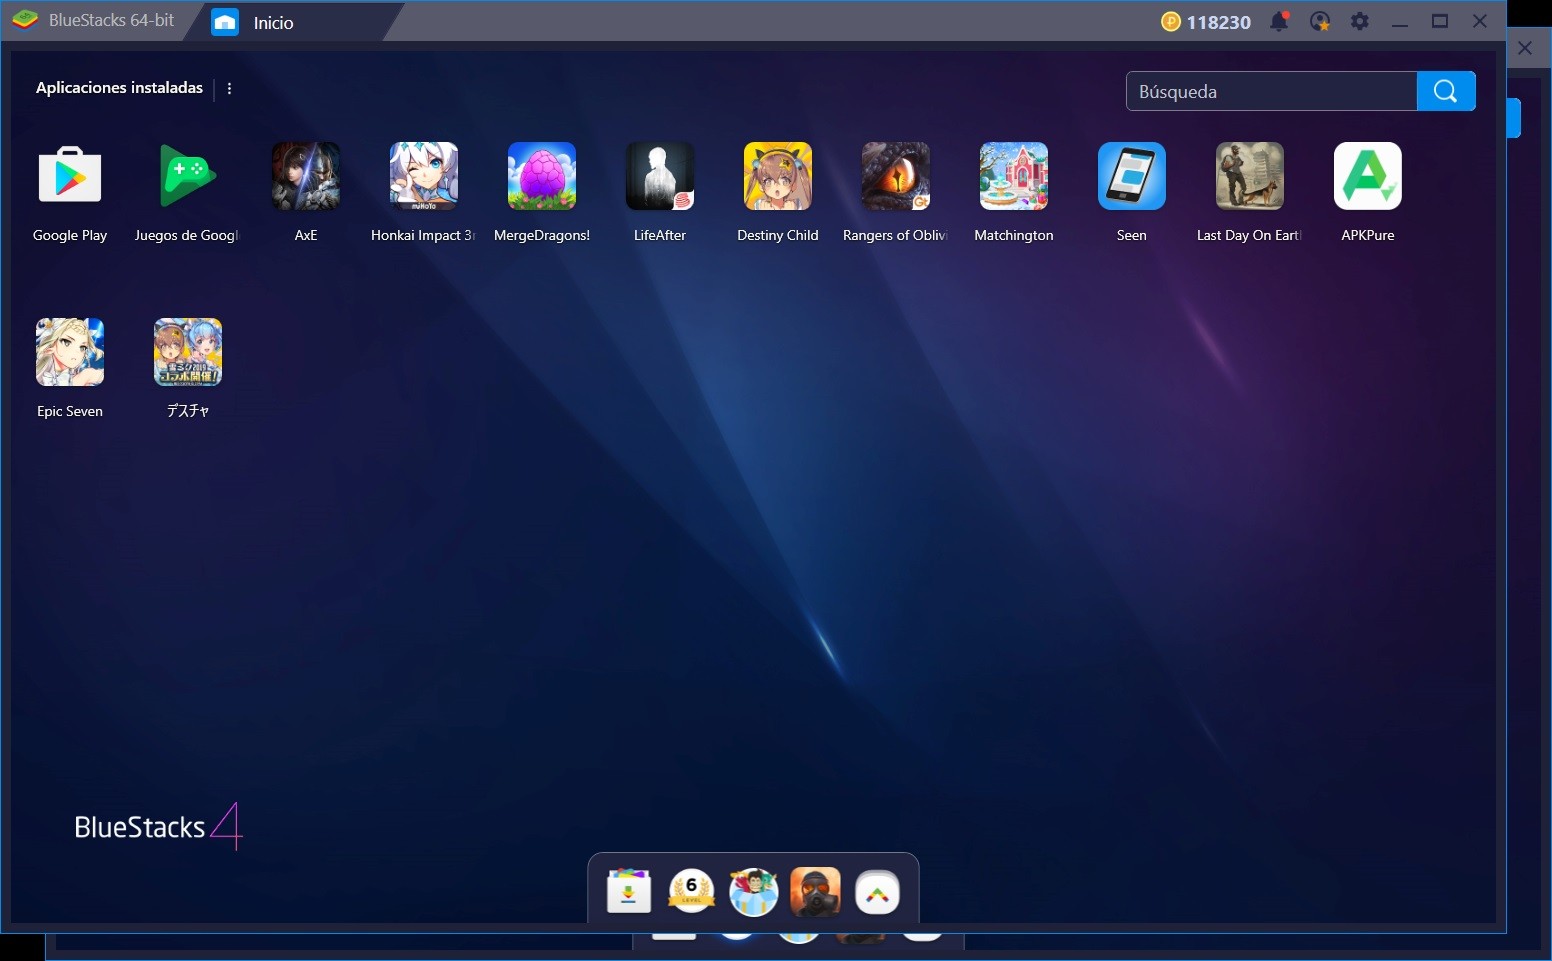Open the gift box character dock icon

[753, 891]
